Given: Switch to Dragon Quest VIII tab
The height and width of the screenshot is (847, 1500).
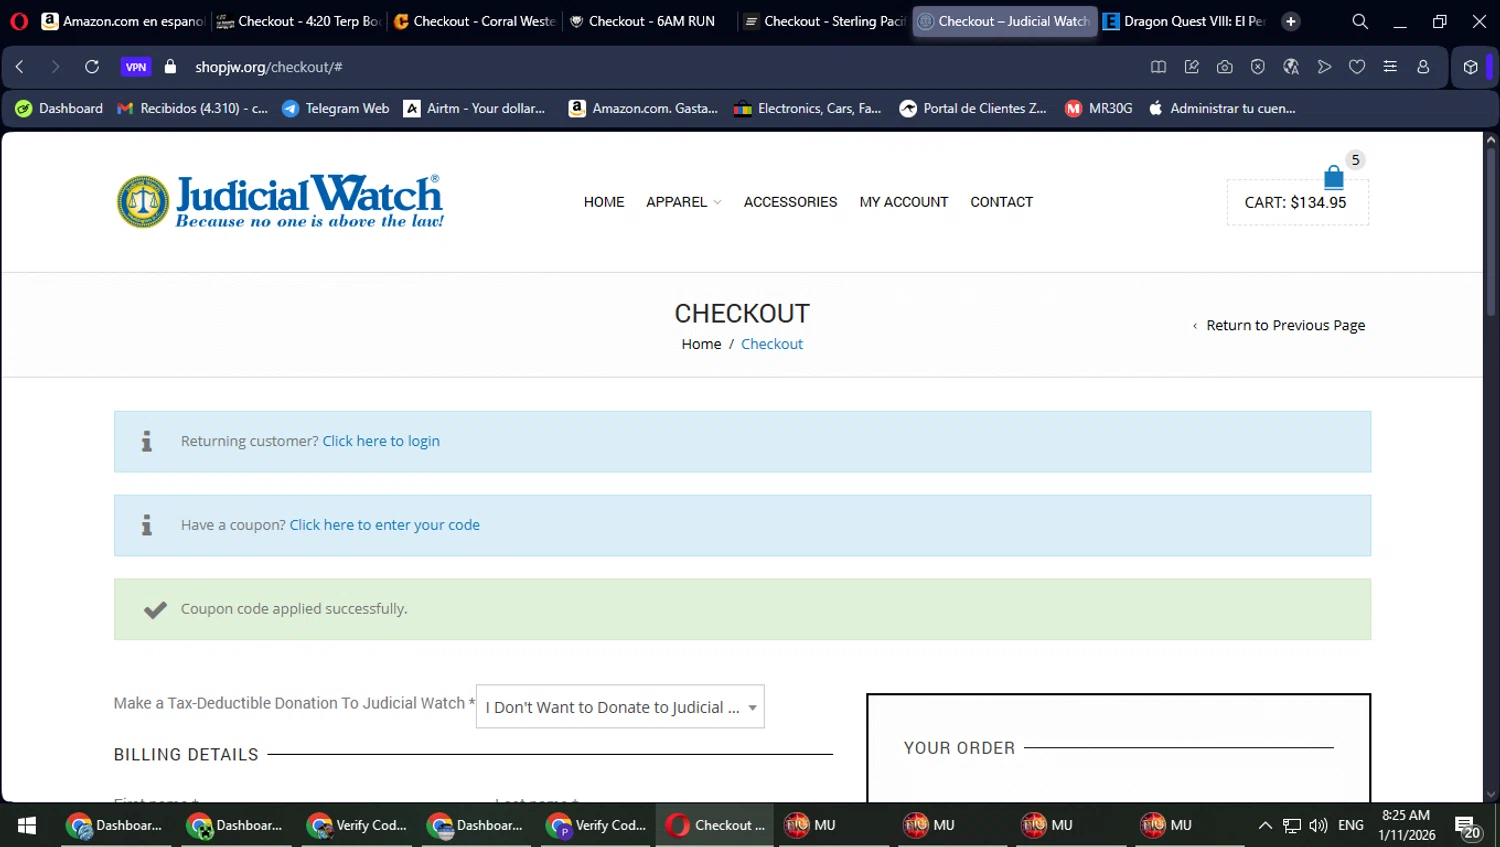Looking at the screenshot, I should click(x=1185, y=21).
